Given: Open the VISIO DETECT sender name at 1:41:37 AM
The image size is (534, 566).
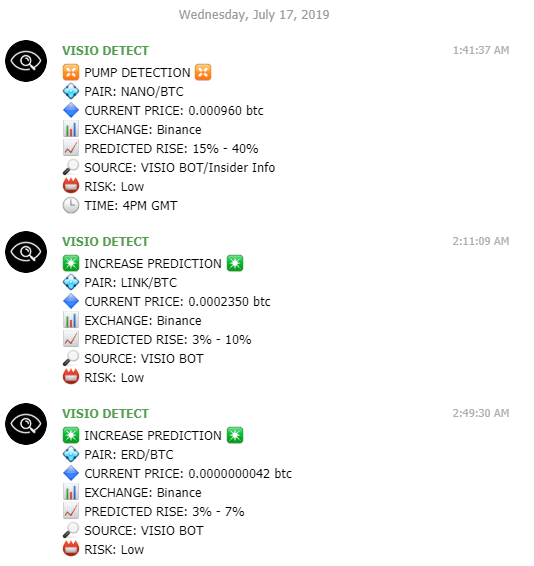Looking at the screenshot, I should point(105,51).
